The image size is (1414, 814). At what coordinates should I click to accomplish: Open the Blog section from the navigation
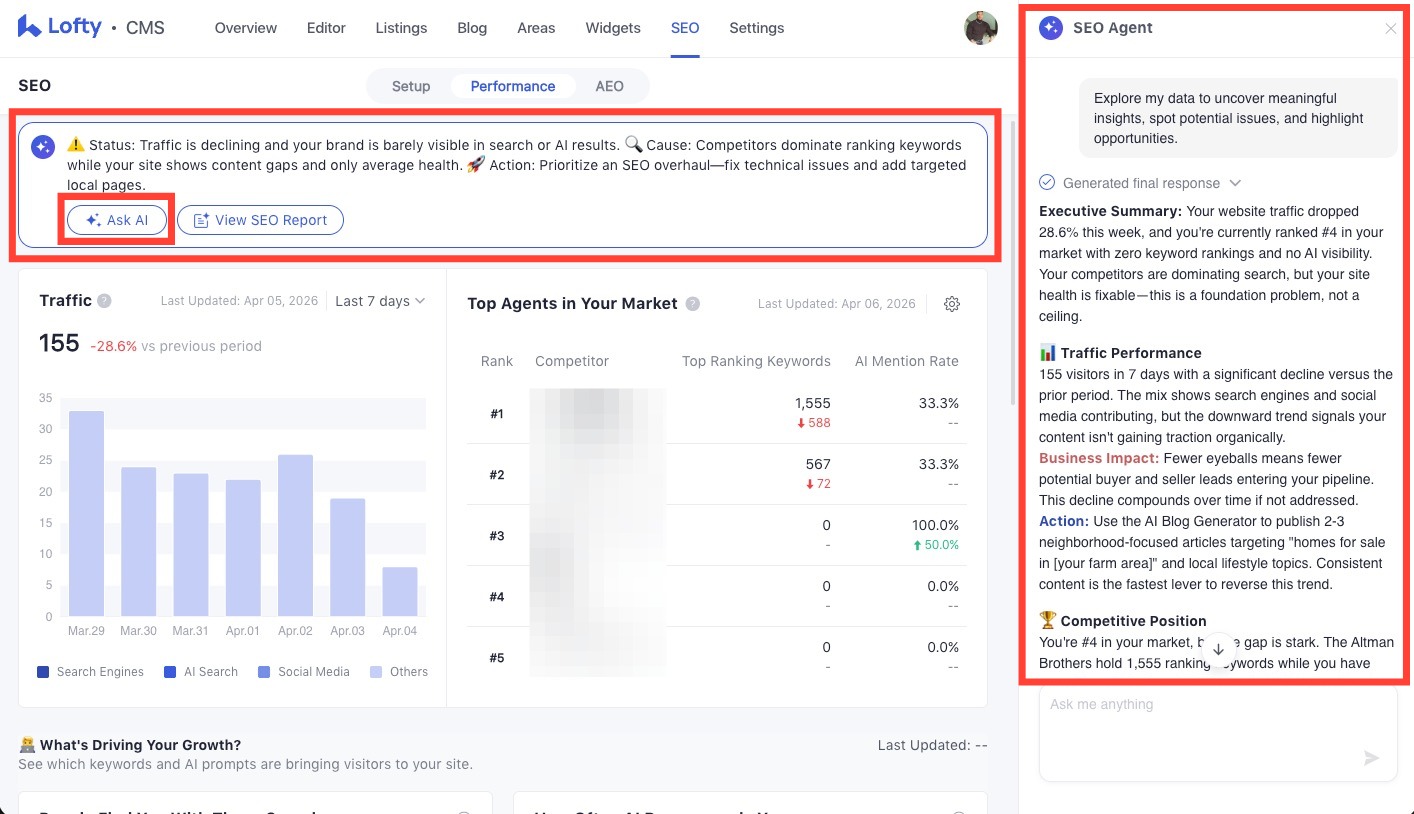(x=472, y=28)
